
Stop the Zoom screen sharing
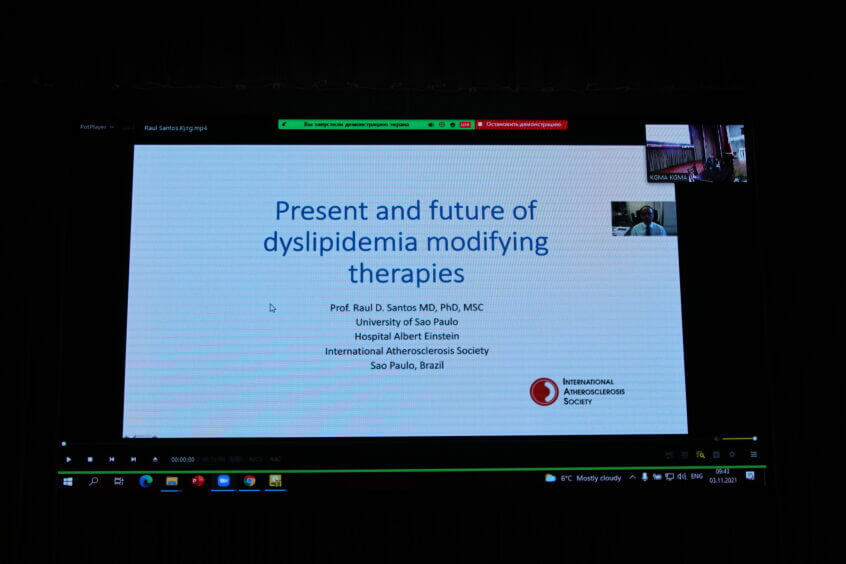coord(521,124)
